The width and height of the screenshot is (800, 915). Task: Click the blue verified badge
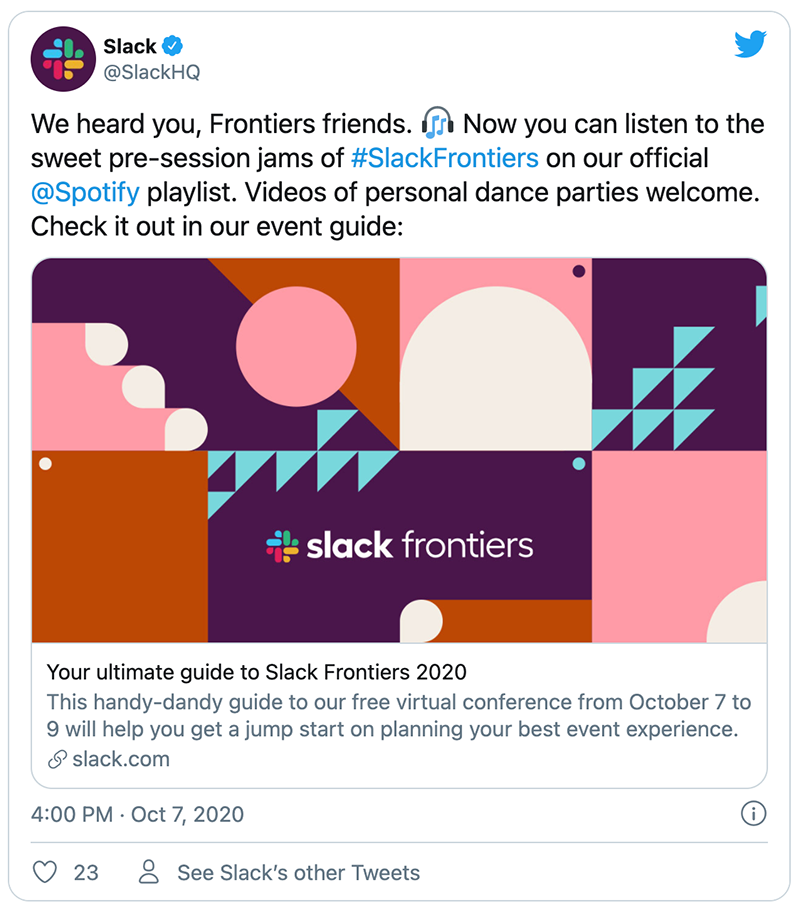[172, 46]
